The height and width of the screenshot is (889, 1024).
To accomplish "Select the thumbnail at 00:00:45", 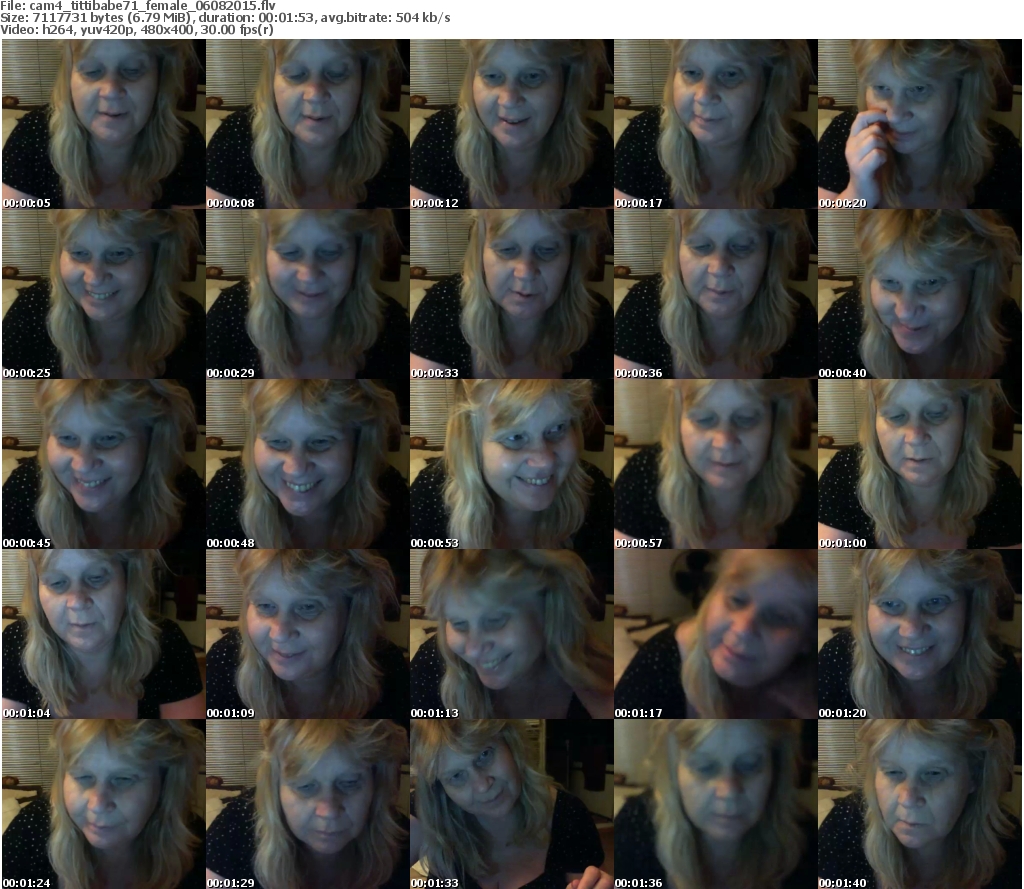I will coord(104,464).
